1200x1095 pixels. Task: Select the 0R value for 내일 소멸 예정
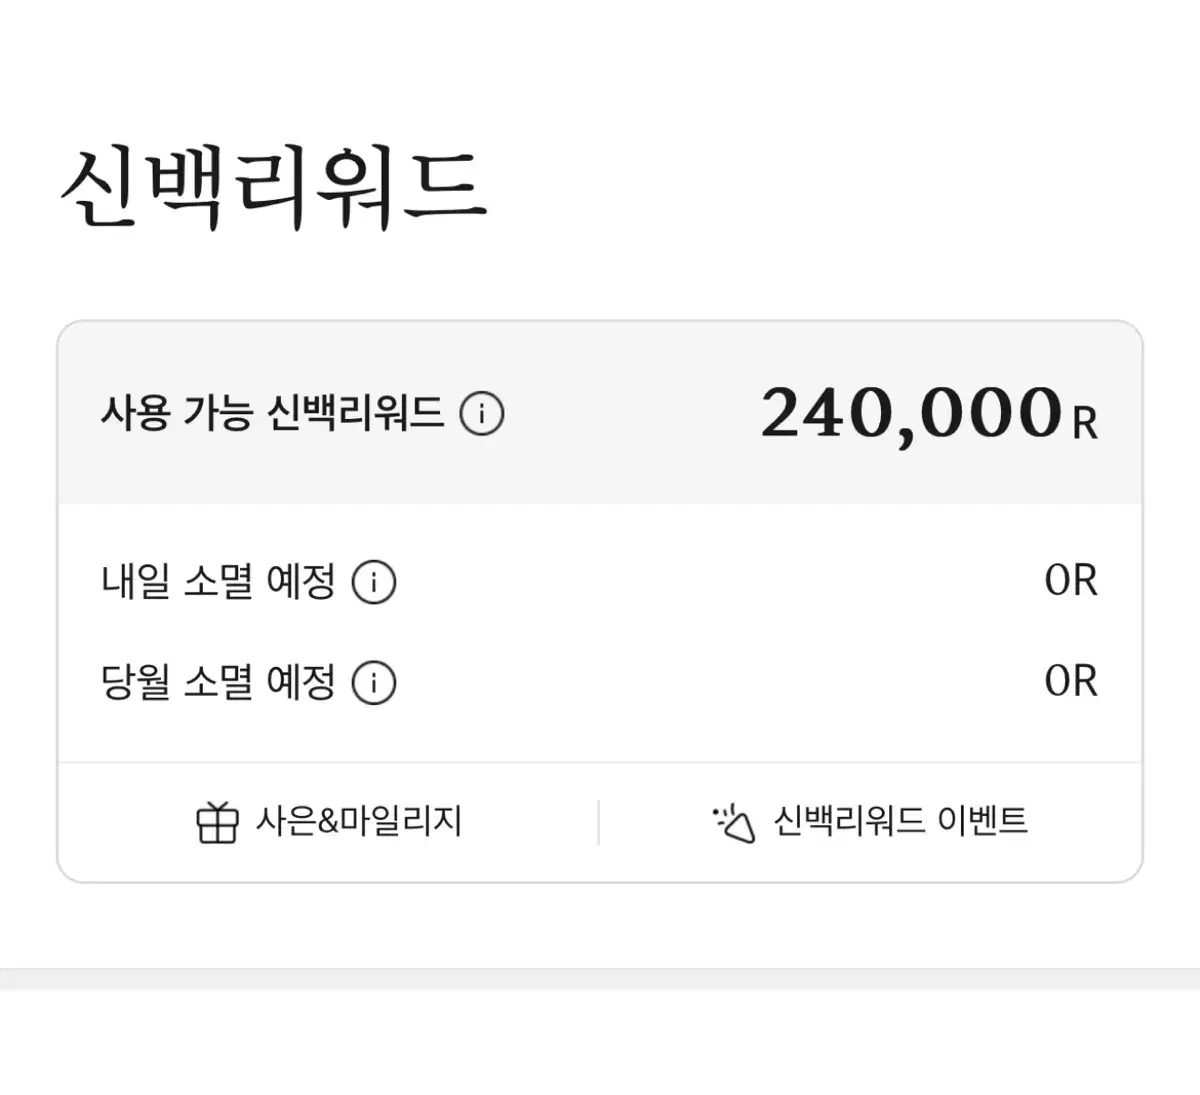point(1070,581)
